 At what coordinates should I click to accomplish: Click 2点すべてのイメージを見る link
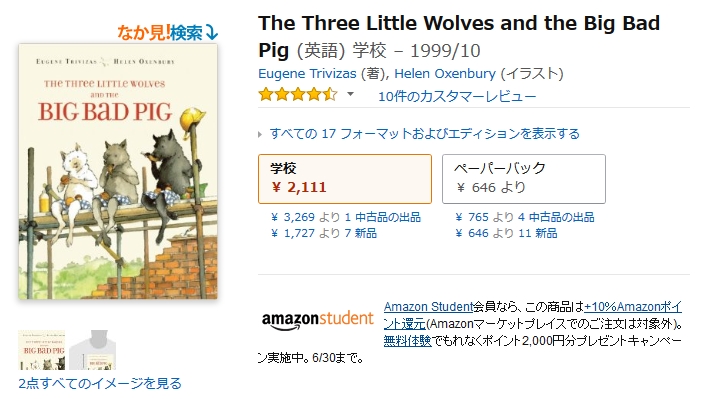pos(100,384)
